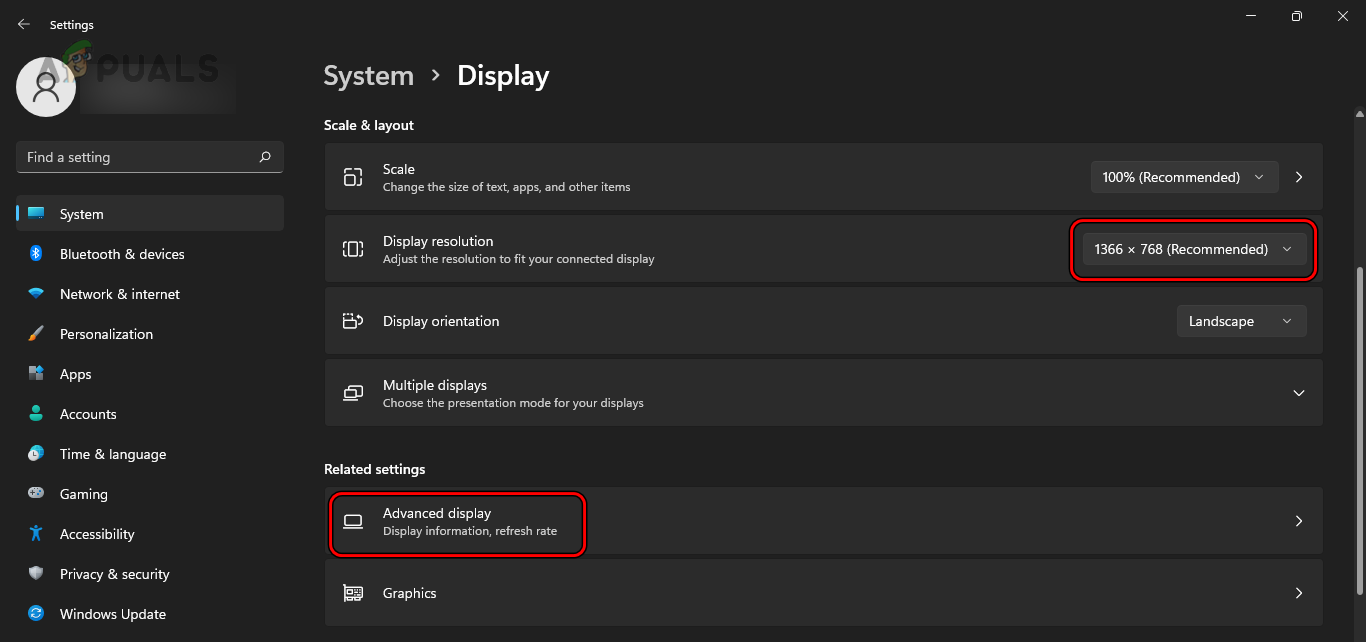
Task: Click the user profile avatar icon
Action: 46,87
